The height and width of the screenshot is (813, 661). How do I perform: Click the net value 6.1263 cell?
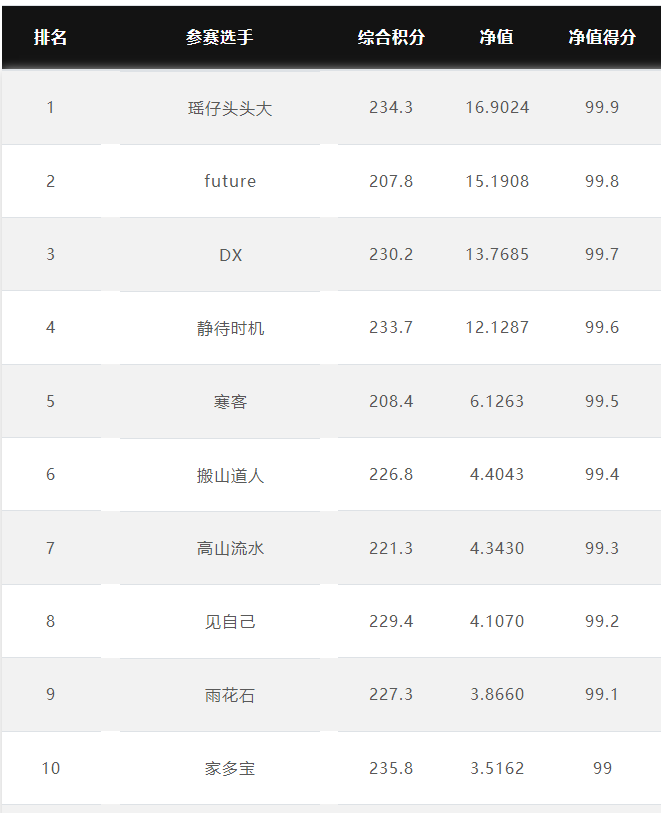click(497, 401)
